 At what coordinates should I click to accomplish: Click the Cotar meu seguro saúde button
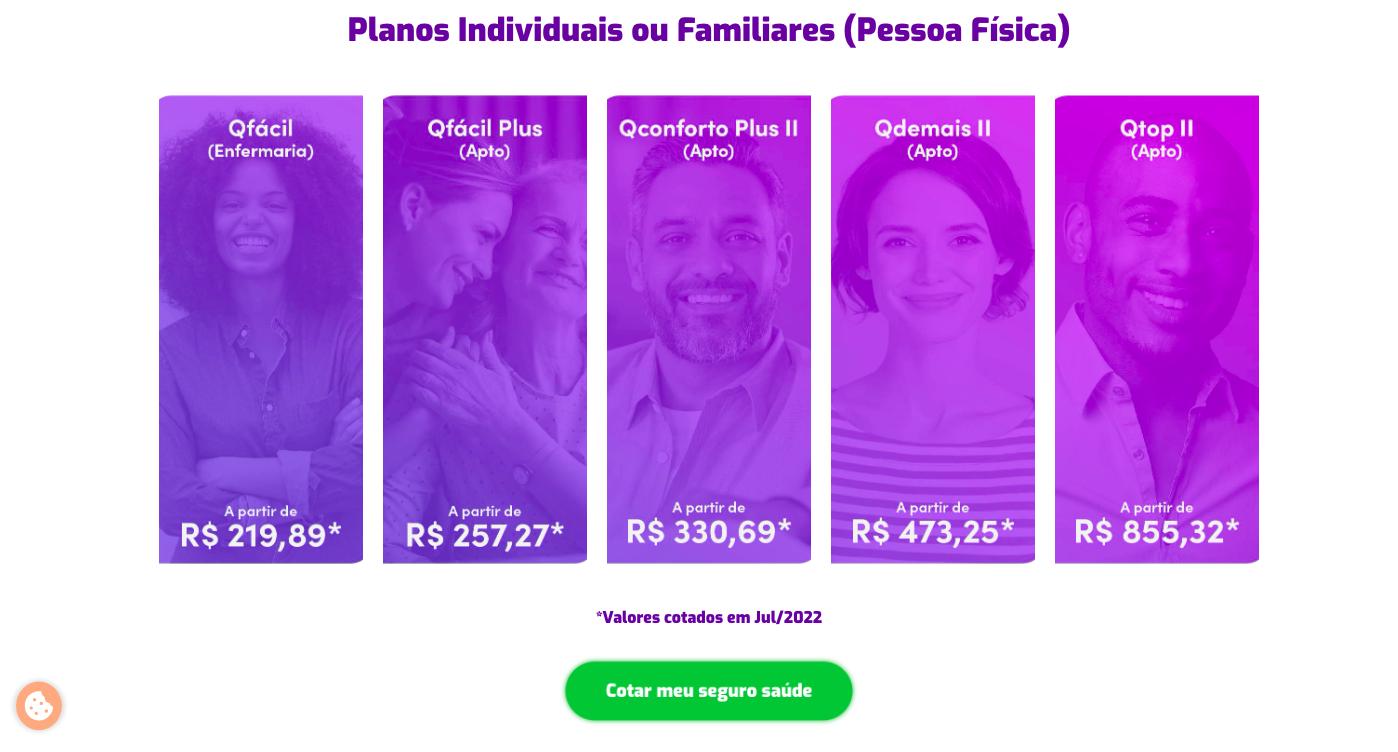[708, 691]
